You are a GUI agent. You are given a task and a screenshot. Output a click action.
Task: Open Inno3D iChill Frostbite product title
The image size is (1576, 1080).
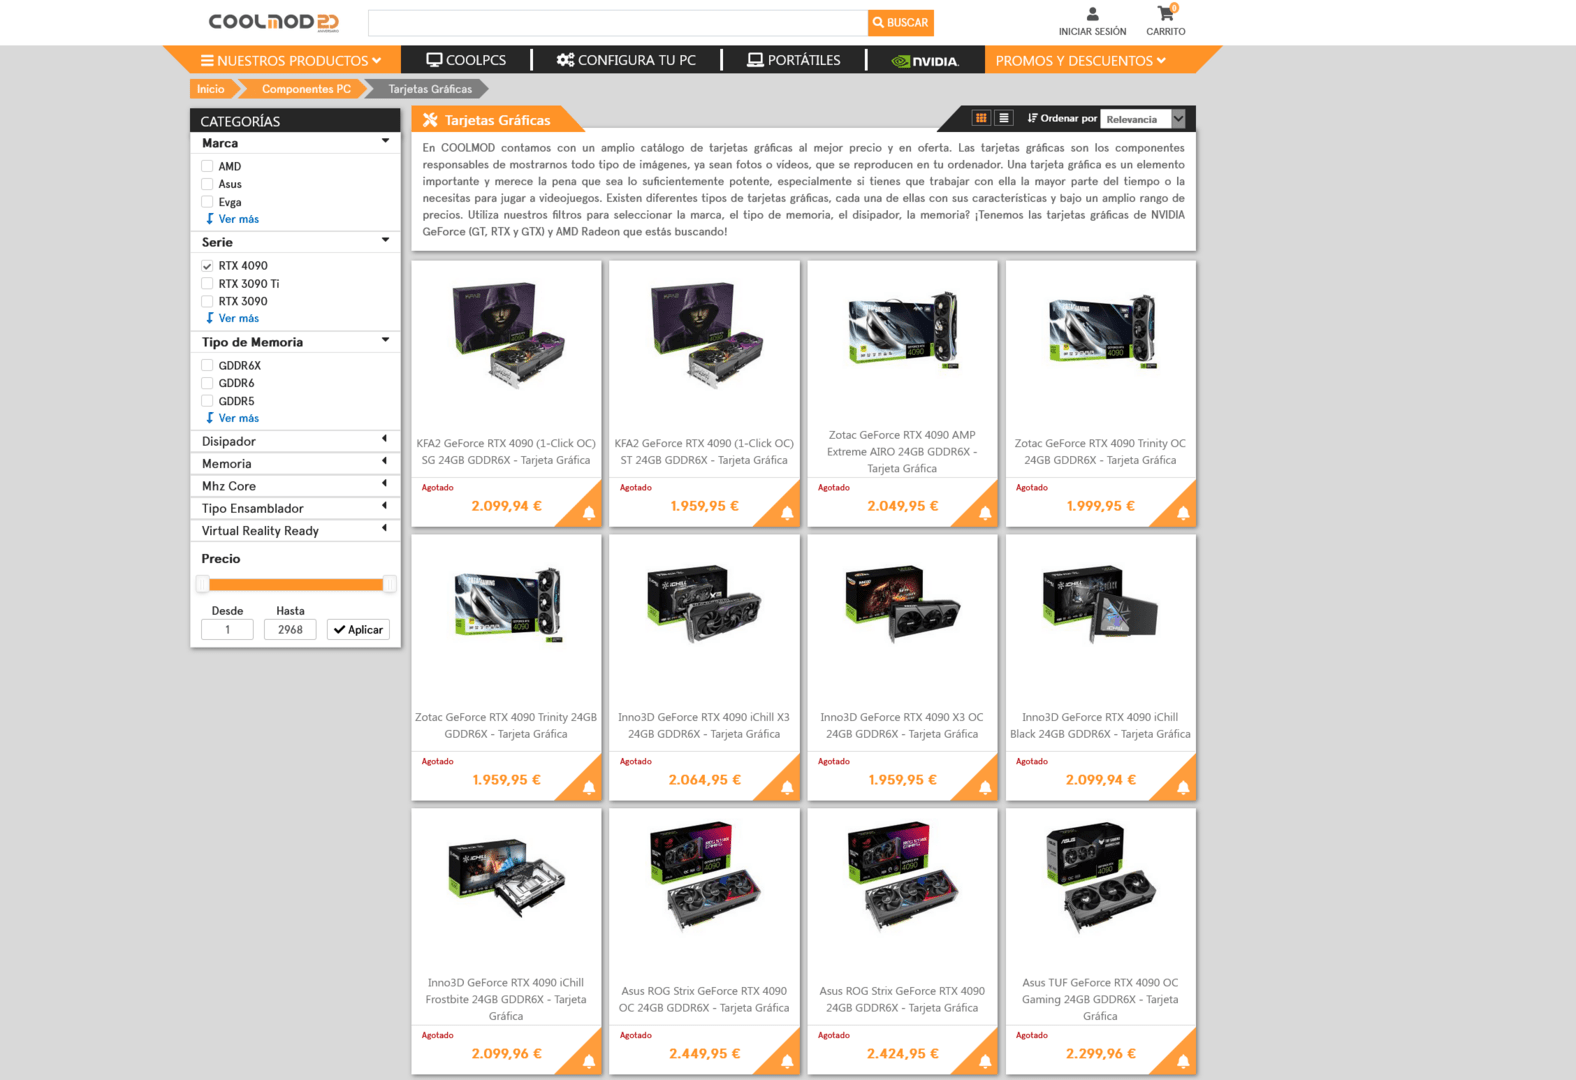coord(506,999)
